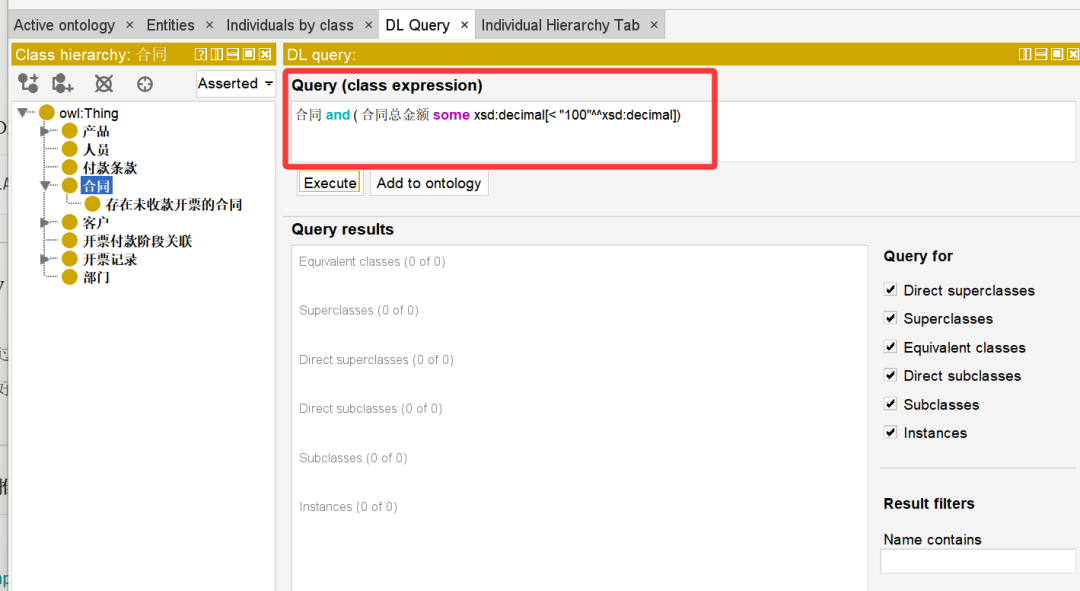Open Individual Hierarchy Tab
1080x591 pixels.
pyautogui.click(x=560, y=25)
